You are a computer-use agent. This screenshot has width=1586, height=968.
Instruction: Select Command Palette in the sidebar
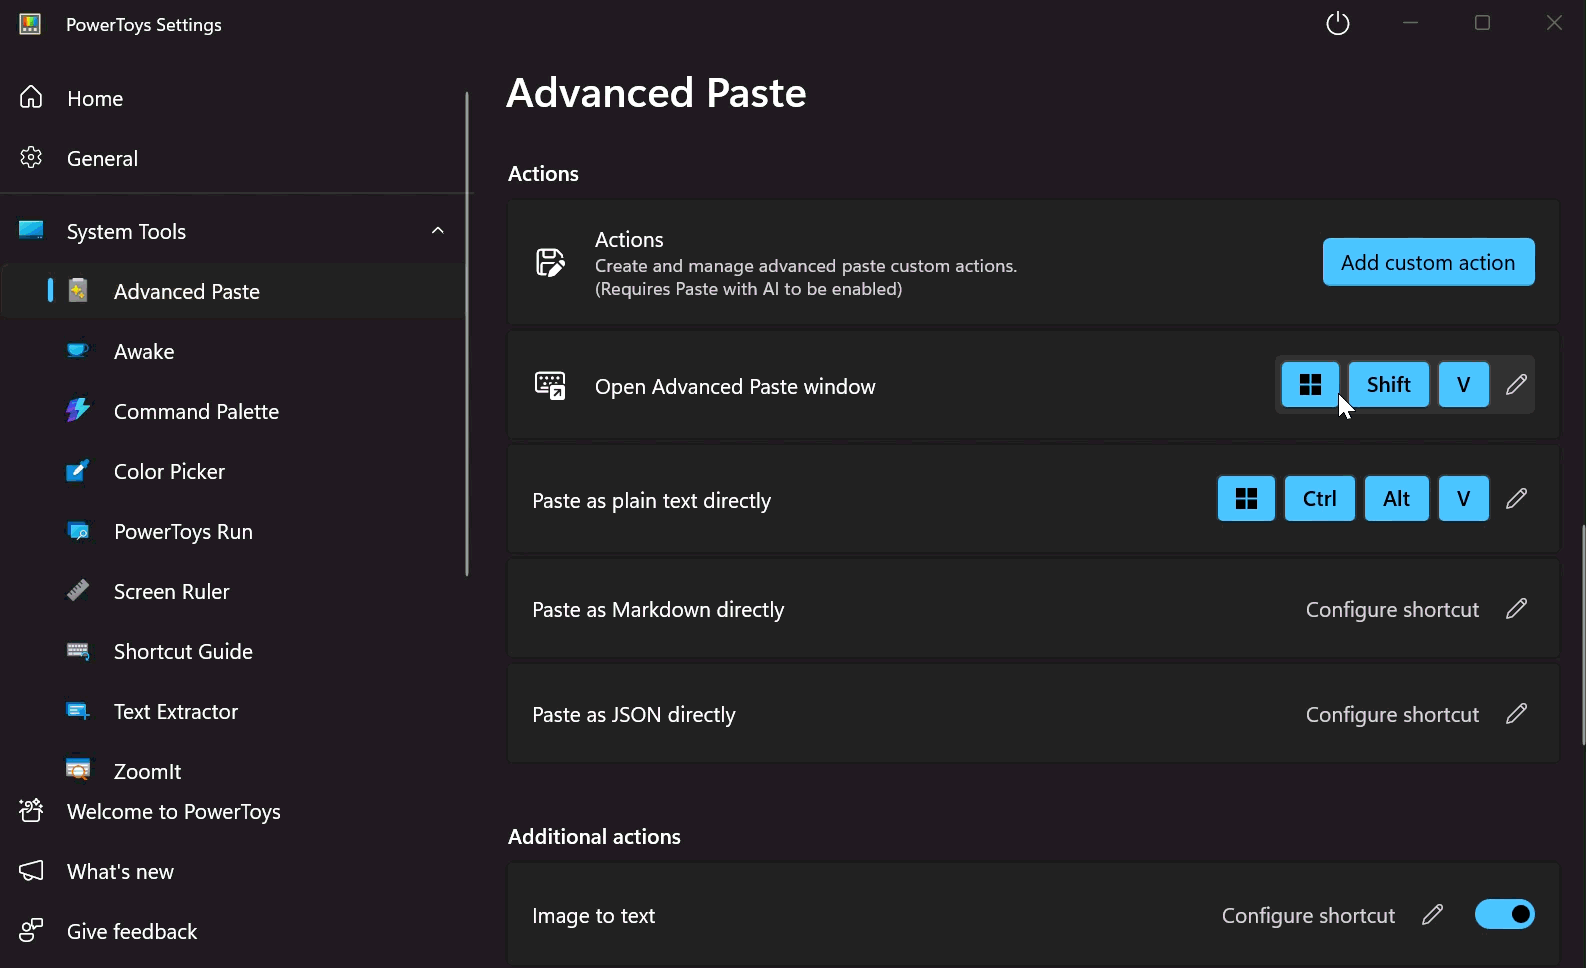(x=232, y=411)
